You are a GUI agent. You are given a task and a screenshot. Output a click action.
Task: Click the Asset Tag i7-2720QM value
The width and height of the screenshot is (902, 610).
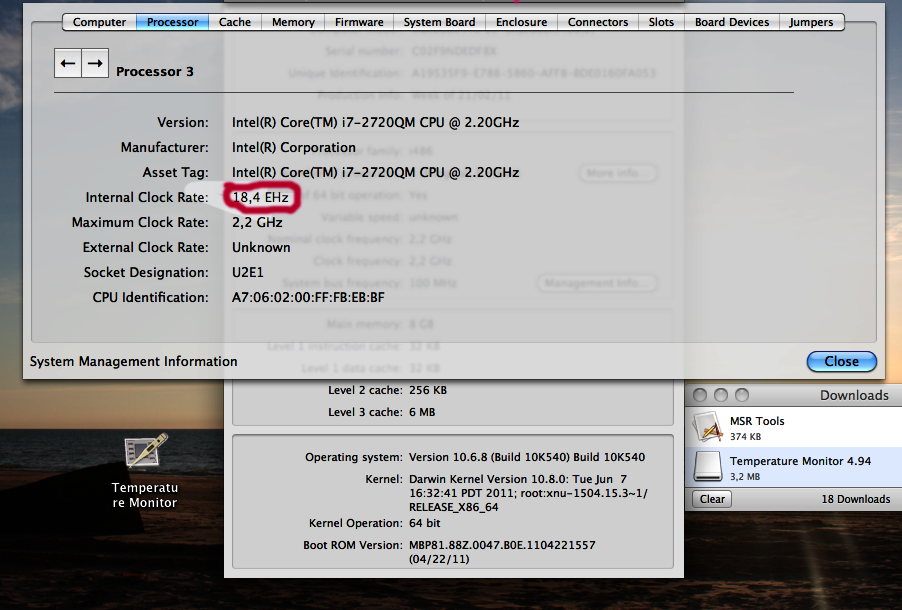[x=376, y=173]
